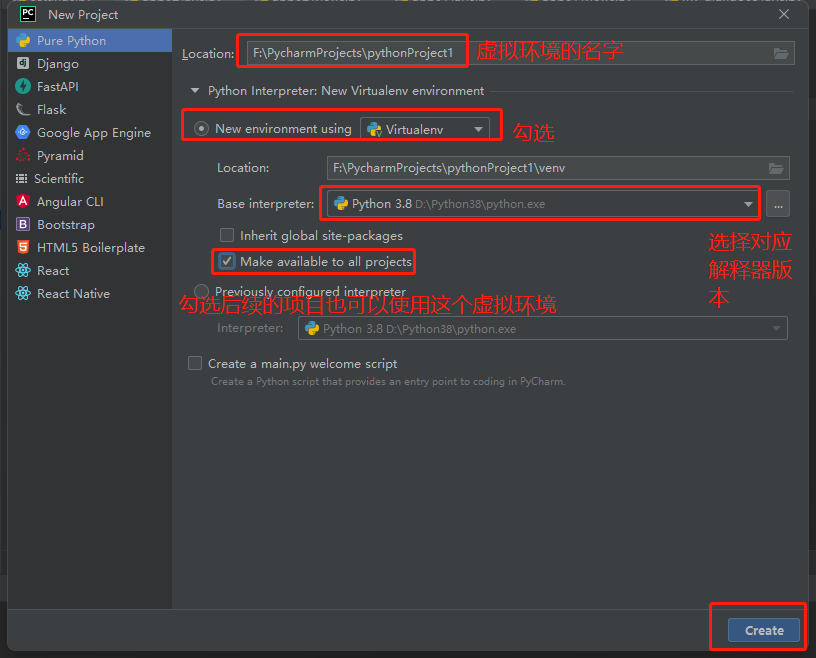Choose the Pyramid project type
Screen dimensions: 816x658
coord(90,155)
